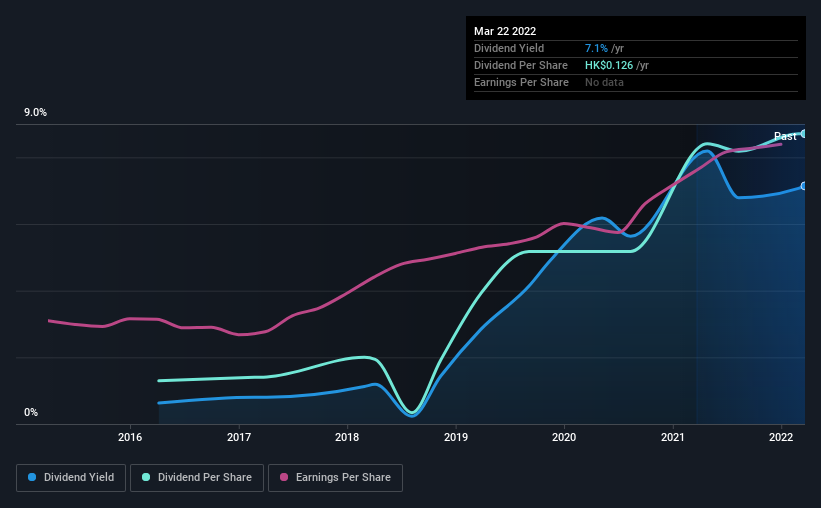Click the Past label on the chart

785,136
